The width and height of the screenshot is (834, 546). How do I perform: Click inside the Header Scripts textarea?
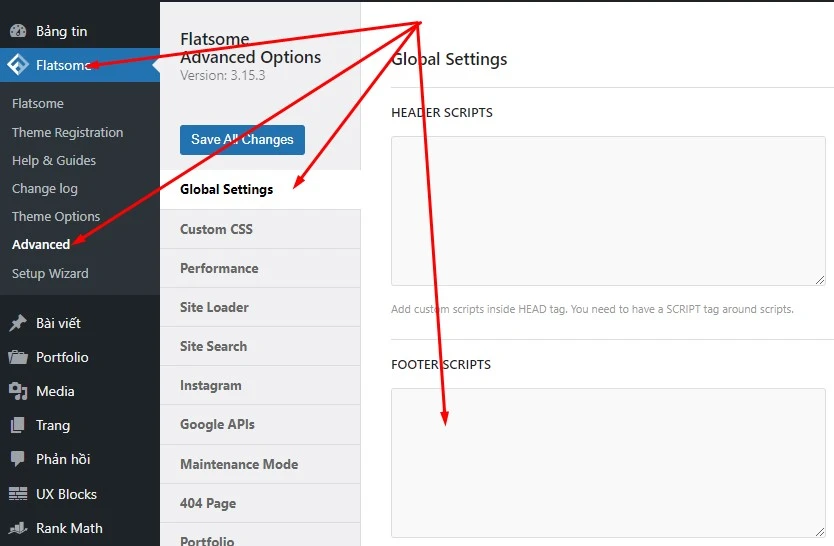608,210
